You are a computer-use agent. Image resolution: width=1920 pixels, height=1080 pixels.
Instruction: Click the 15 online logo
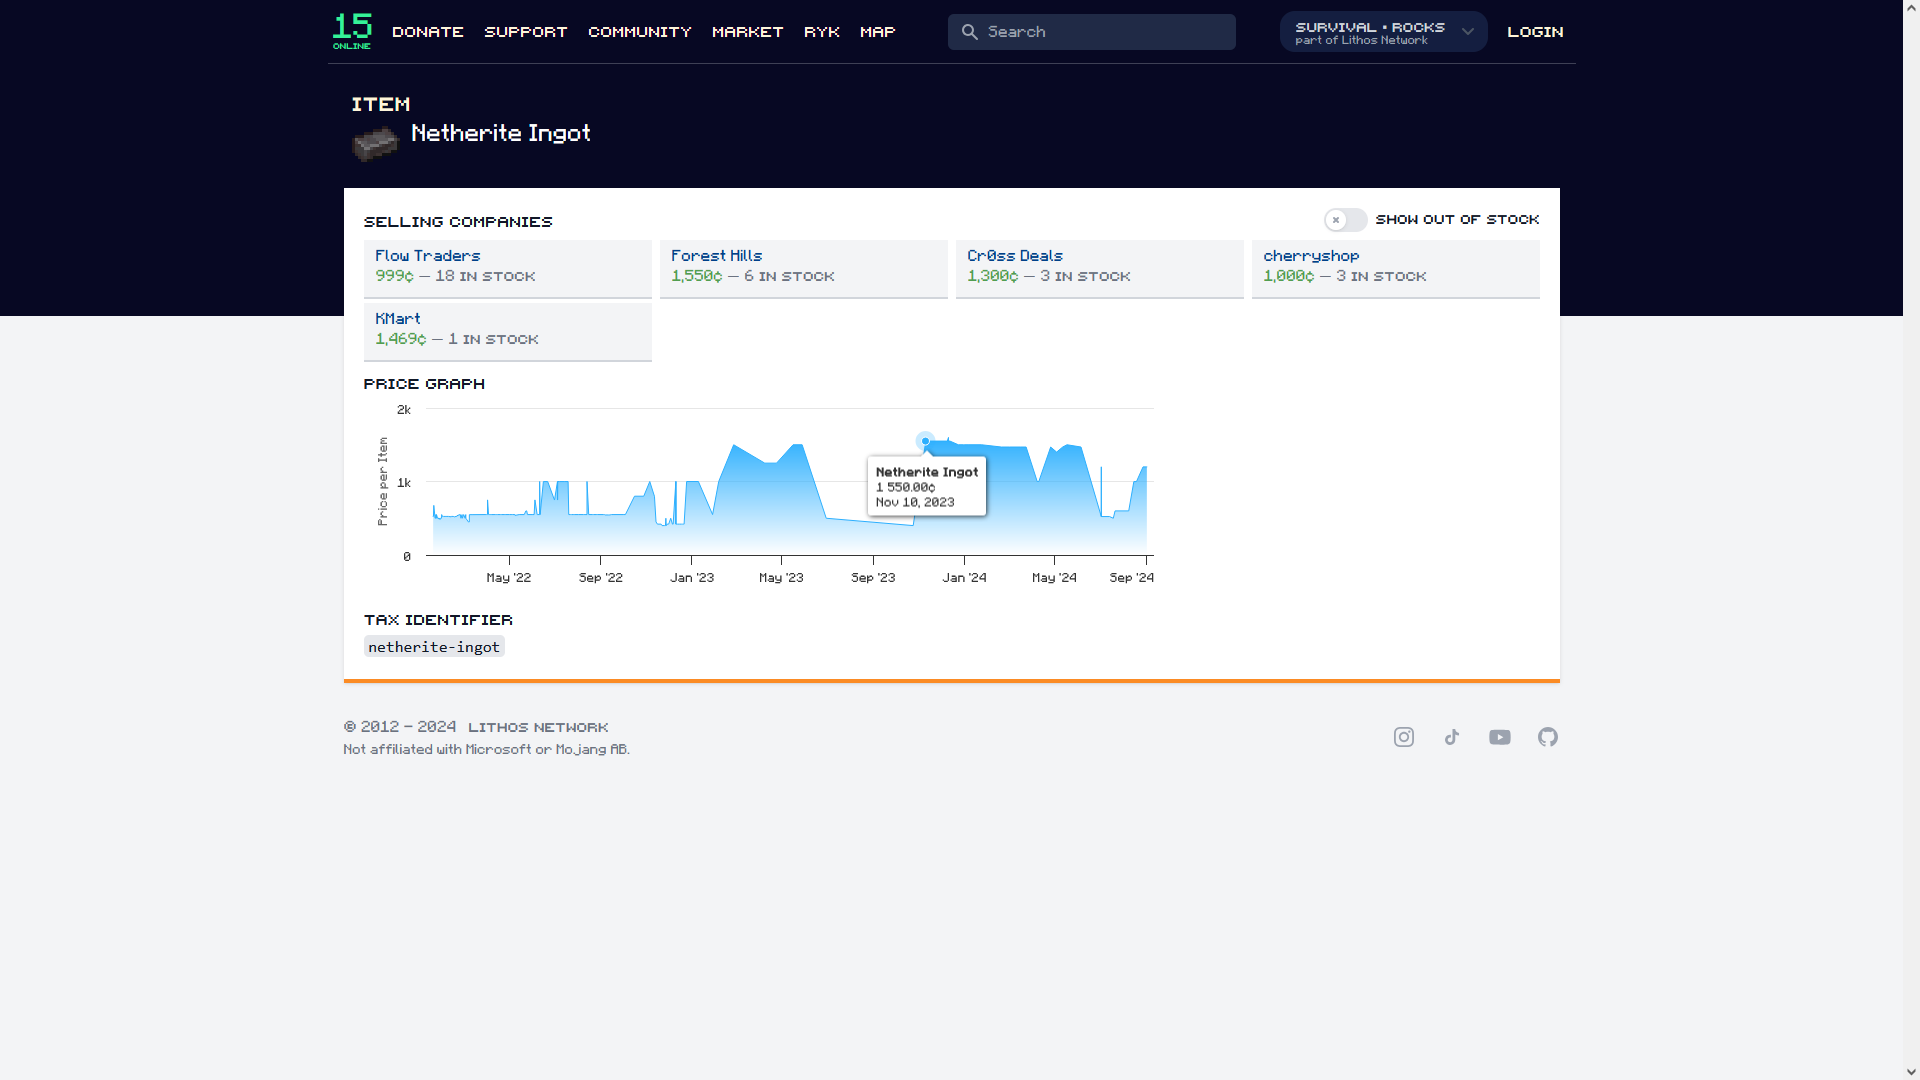coord(352,31)
